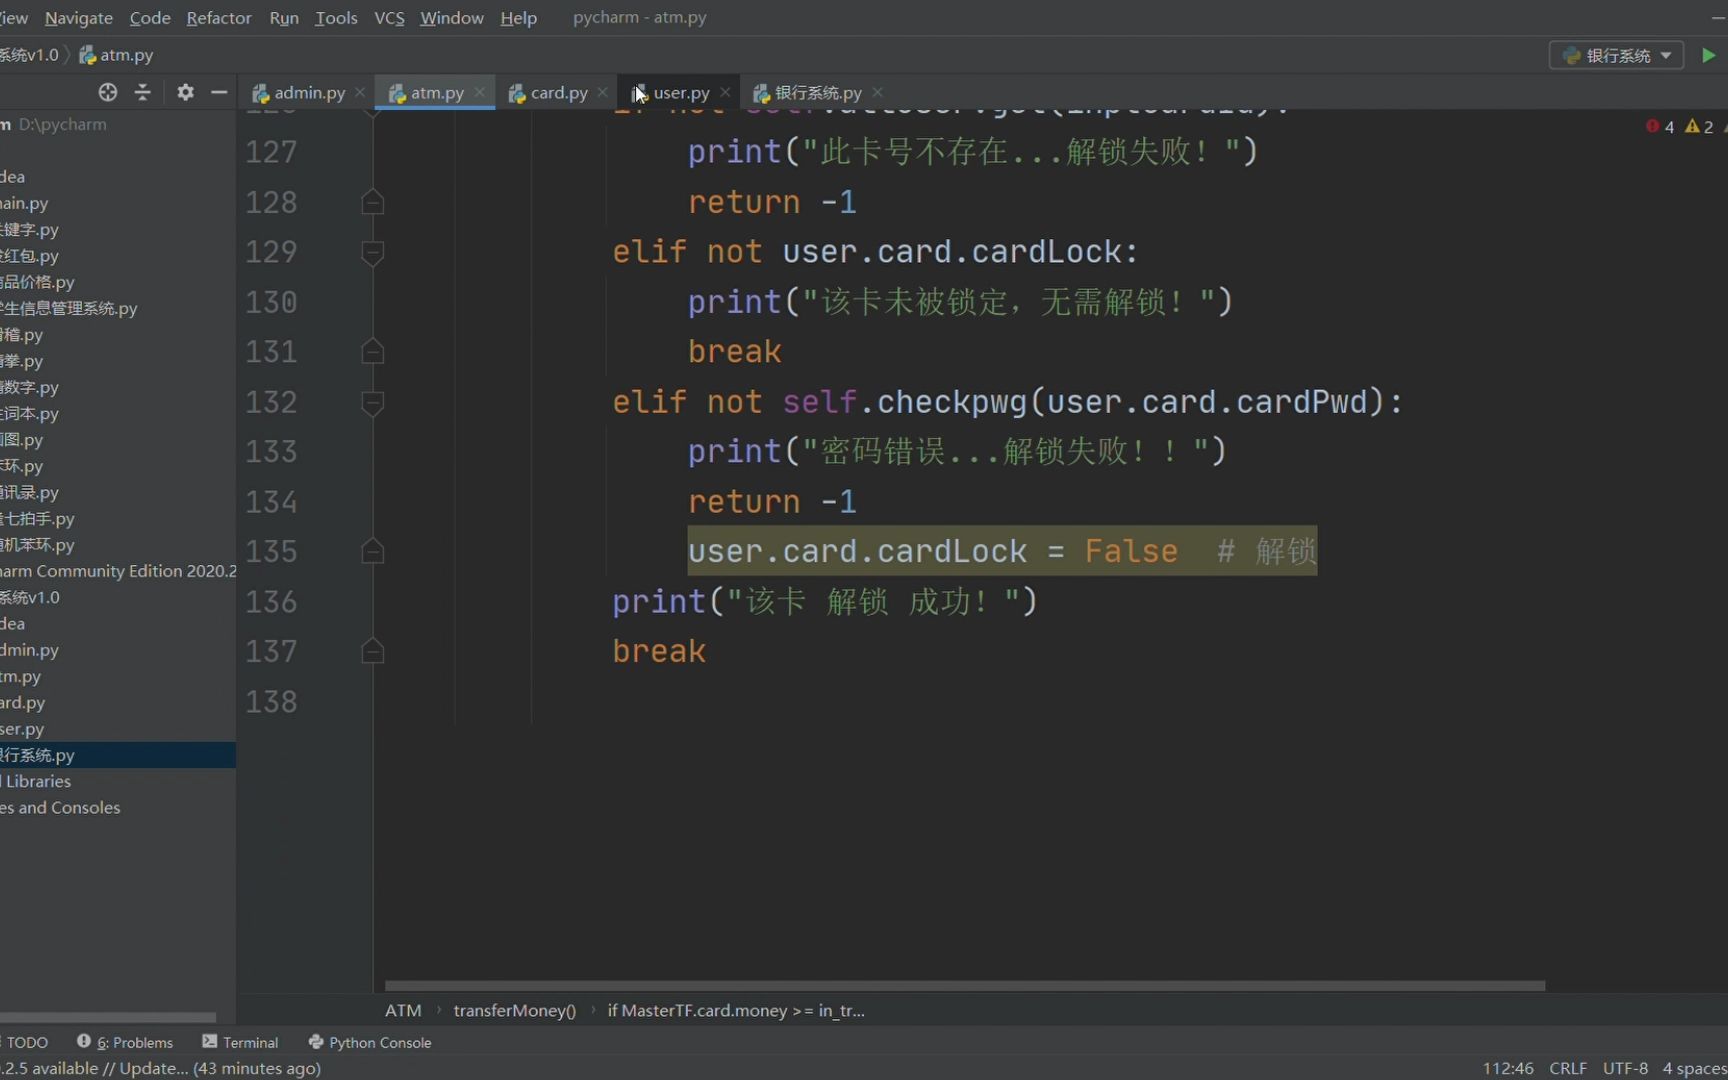
Task: Open the Python Console tool window
Action: [370, 1042]
